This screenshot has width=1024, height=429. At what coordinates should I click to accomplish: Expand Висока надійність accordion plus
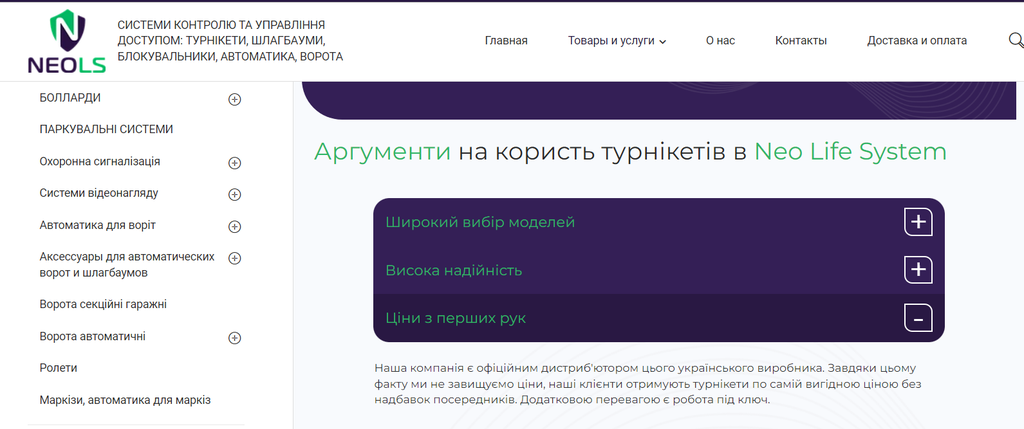(x=918, y=270)
